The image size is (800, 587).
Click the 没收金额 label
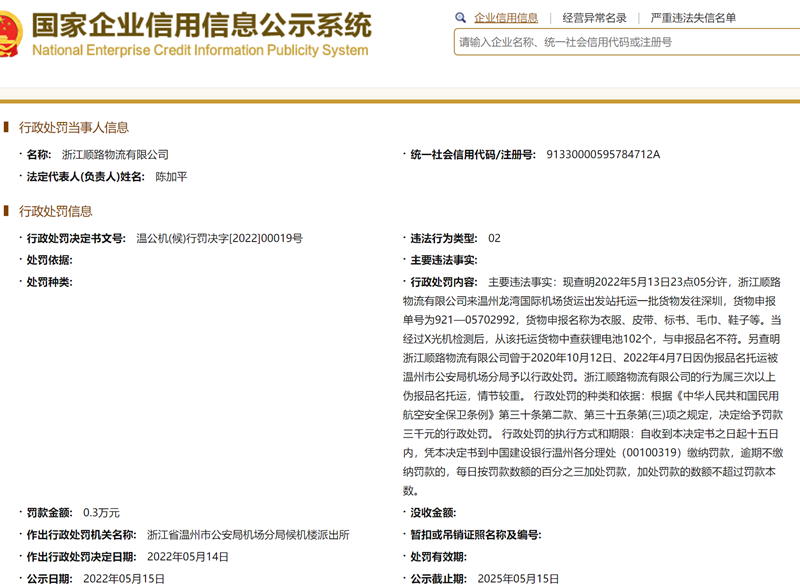(433, 513)
